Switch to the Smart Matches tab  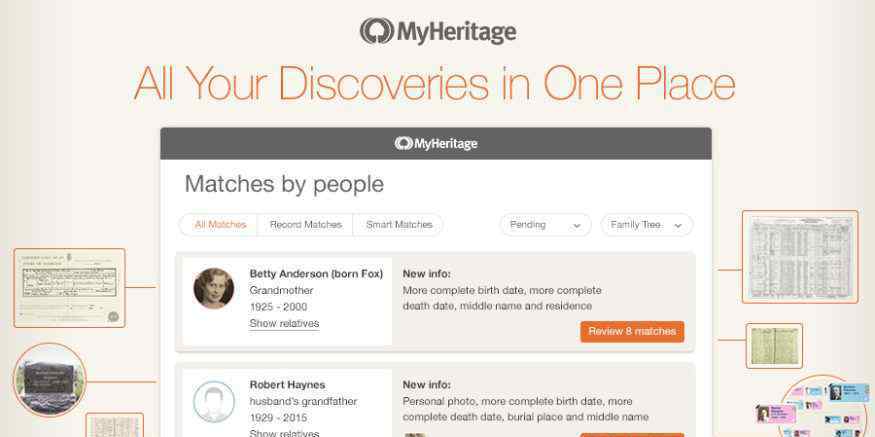(399, 224)
